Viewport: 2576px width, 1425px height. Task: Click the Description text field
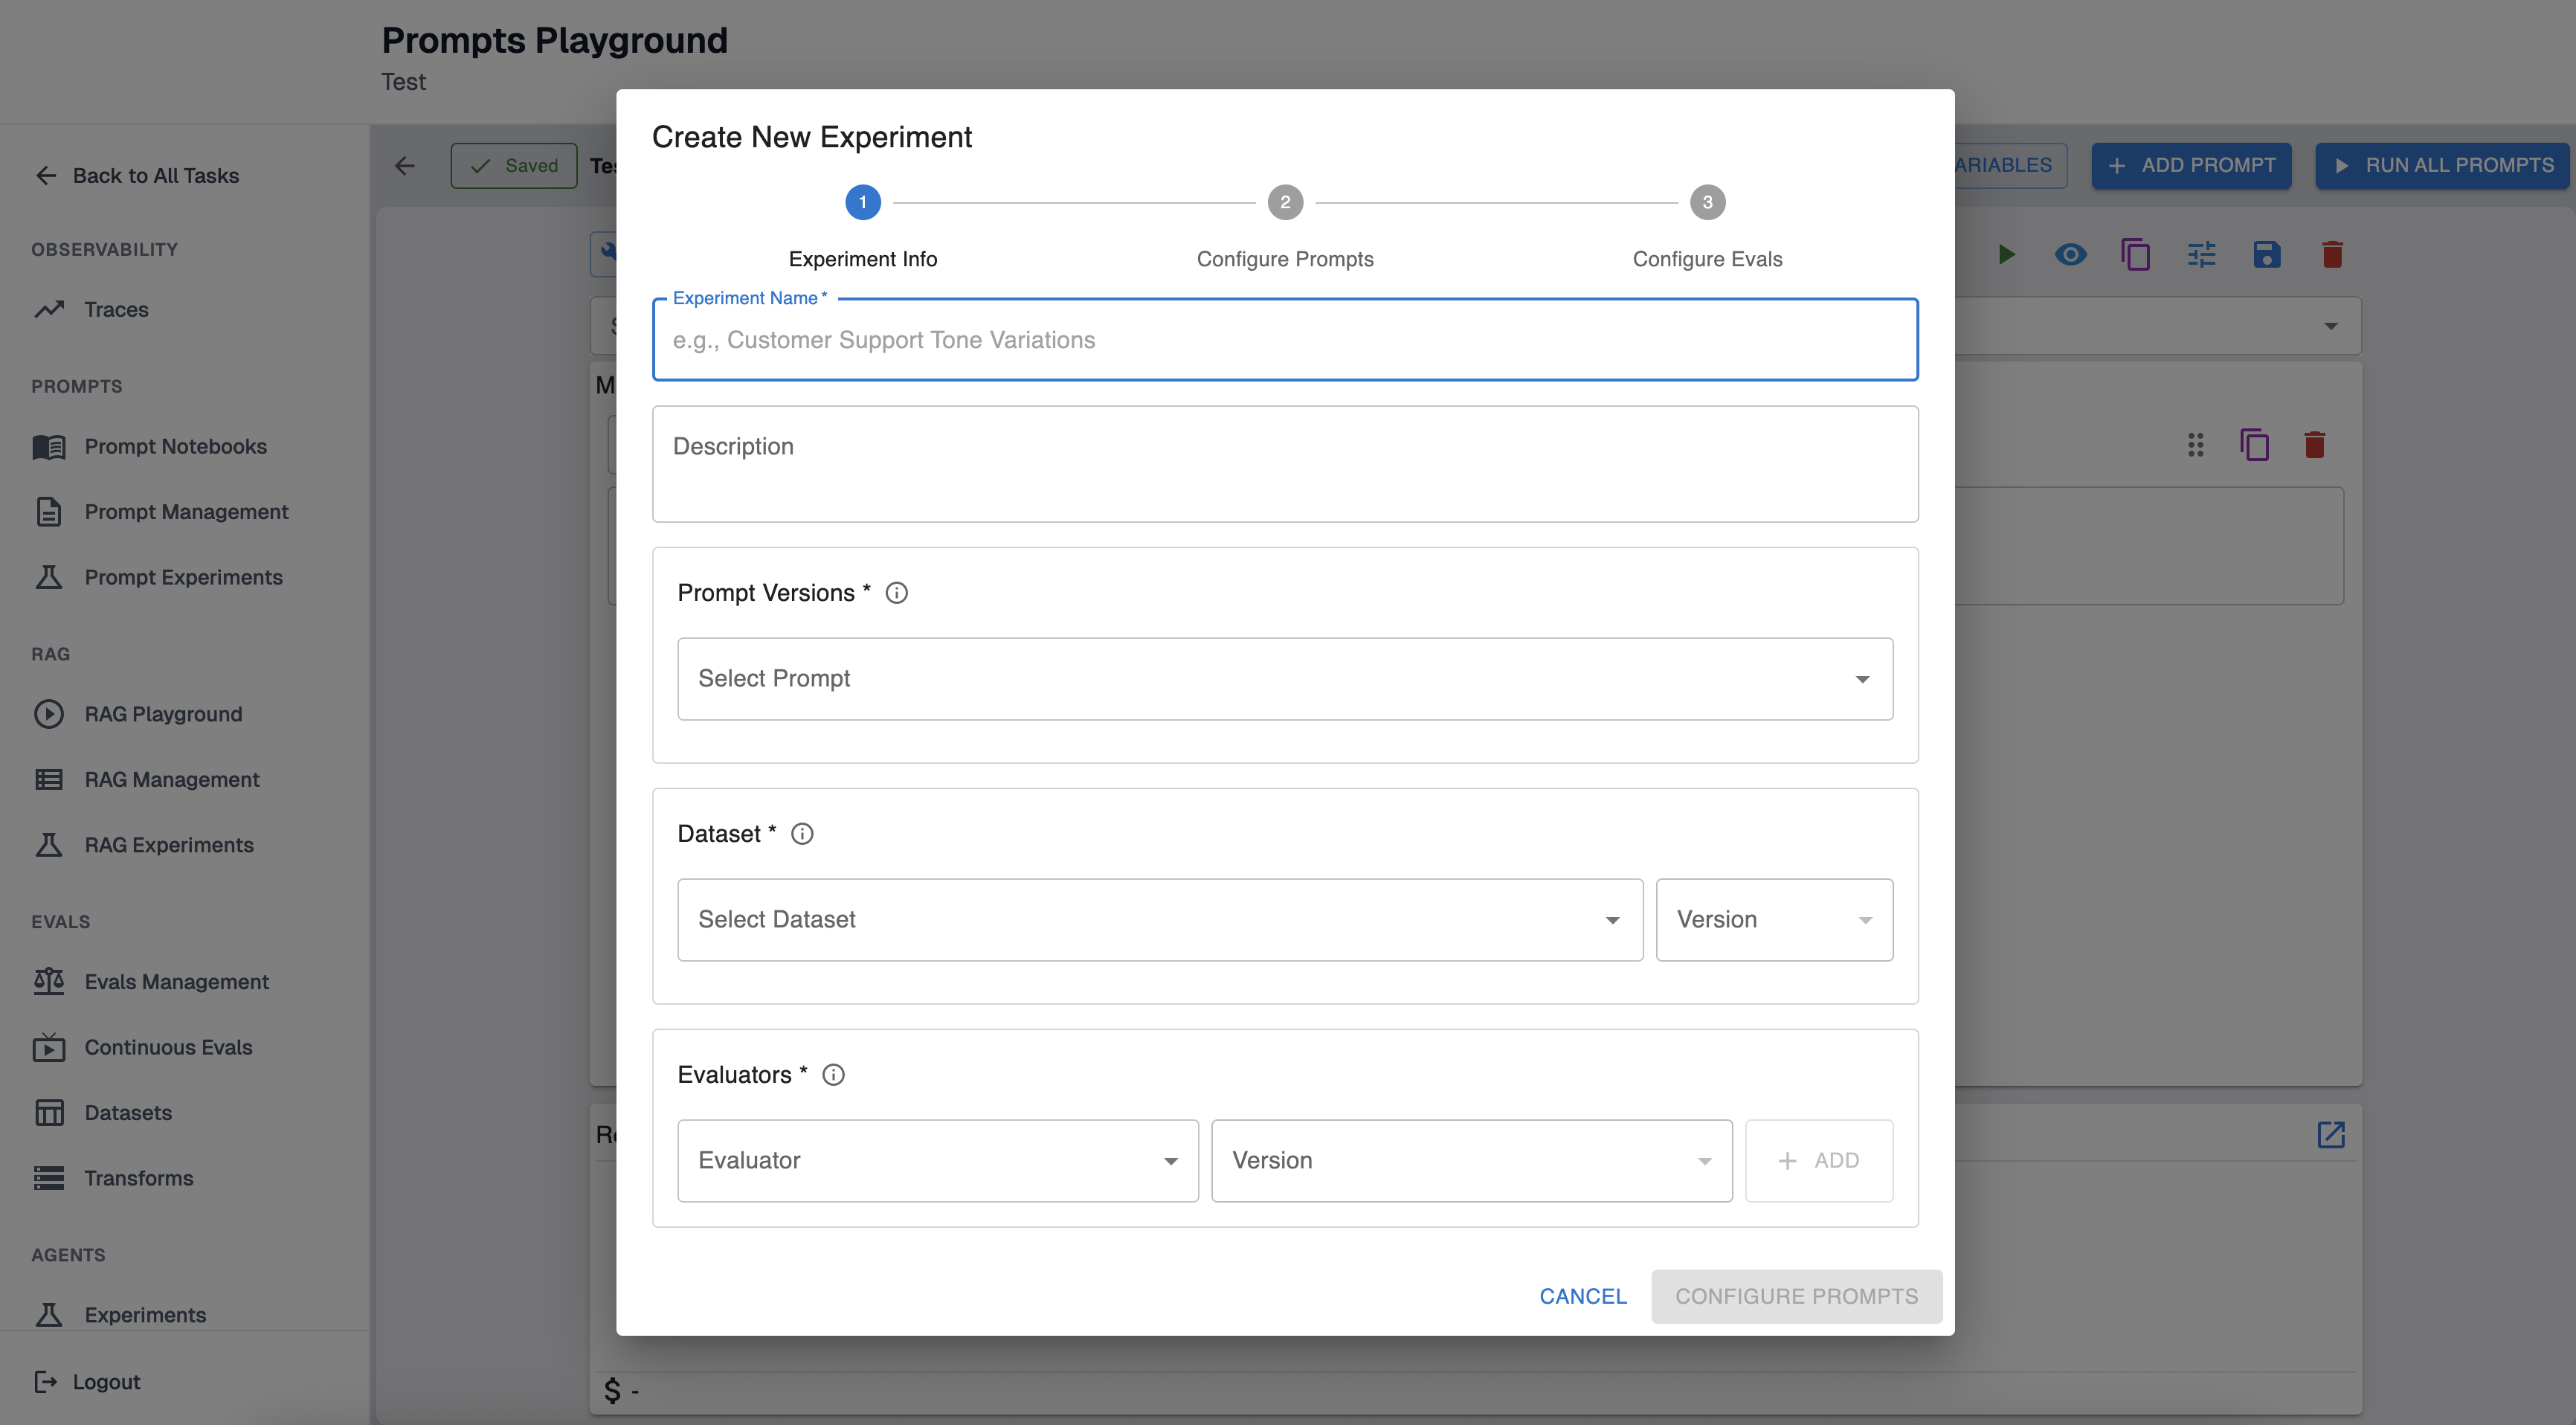tap(1284, 464)
